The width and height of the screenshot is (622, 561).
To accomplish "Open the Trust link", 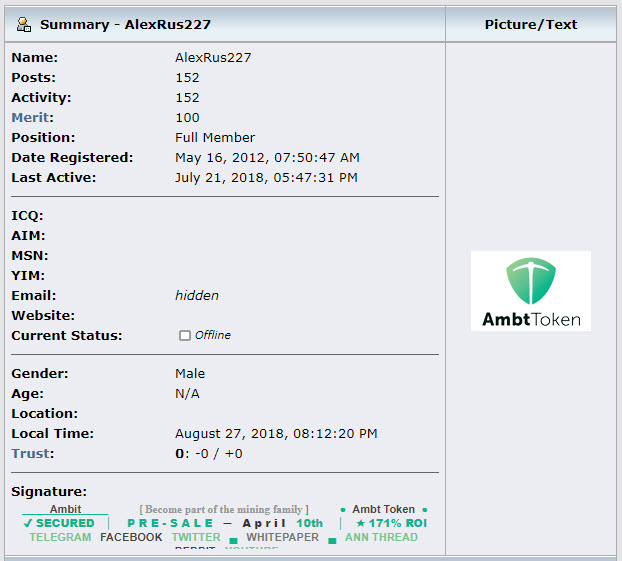I will click(x=31, y=453).
